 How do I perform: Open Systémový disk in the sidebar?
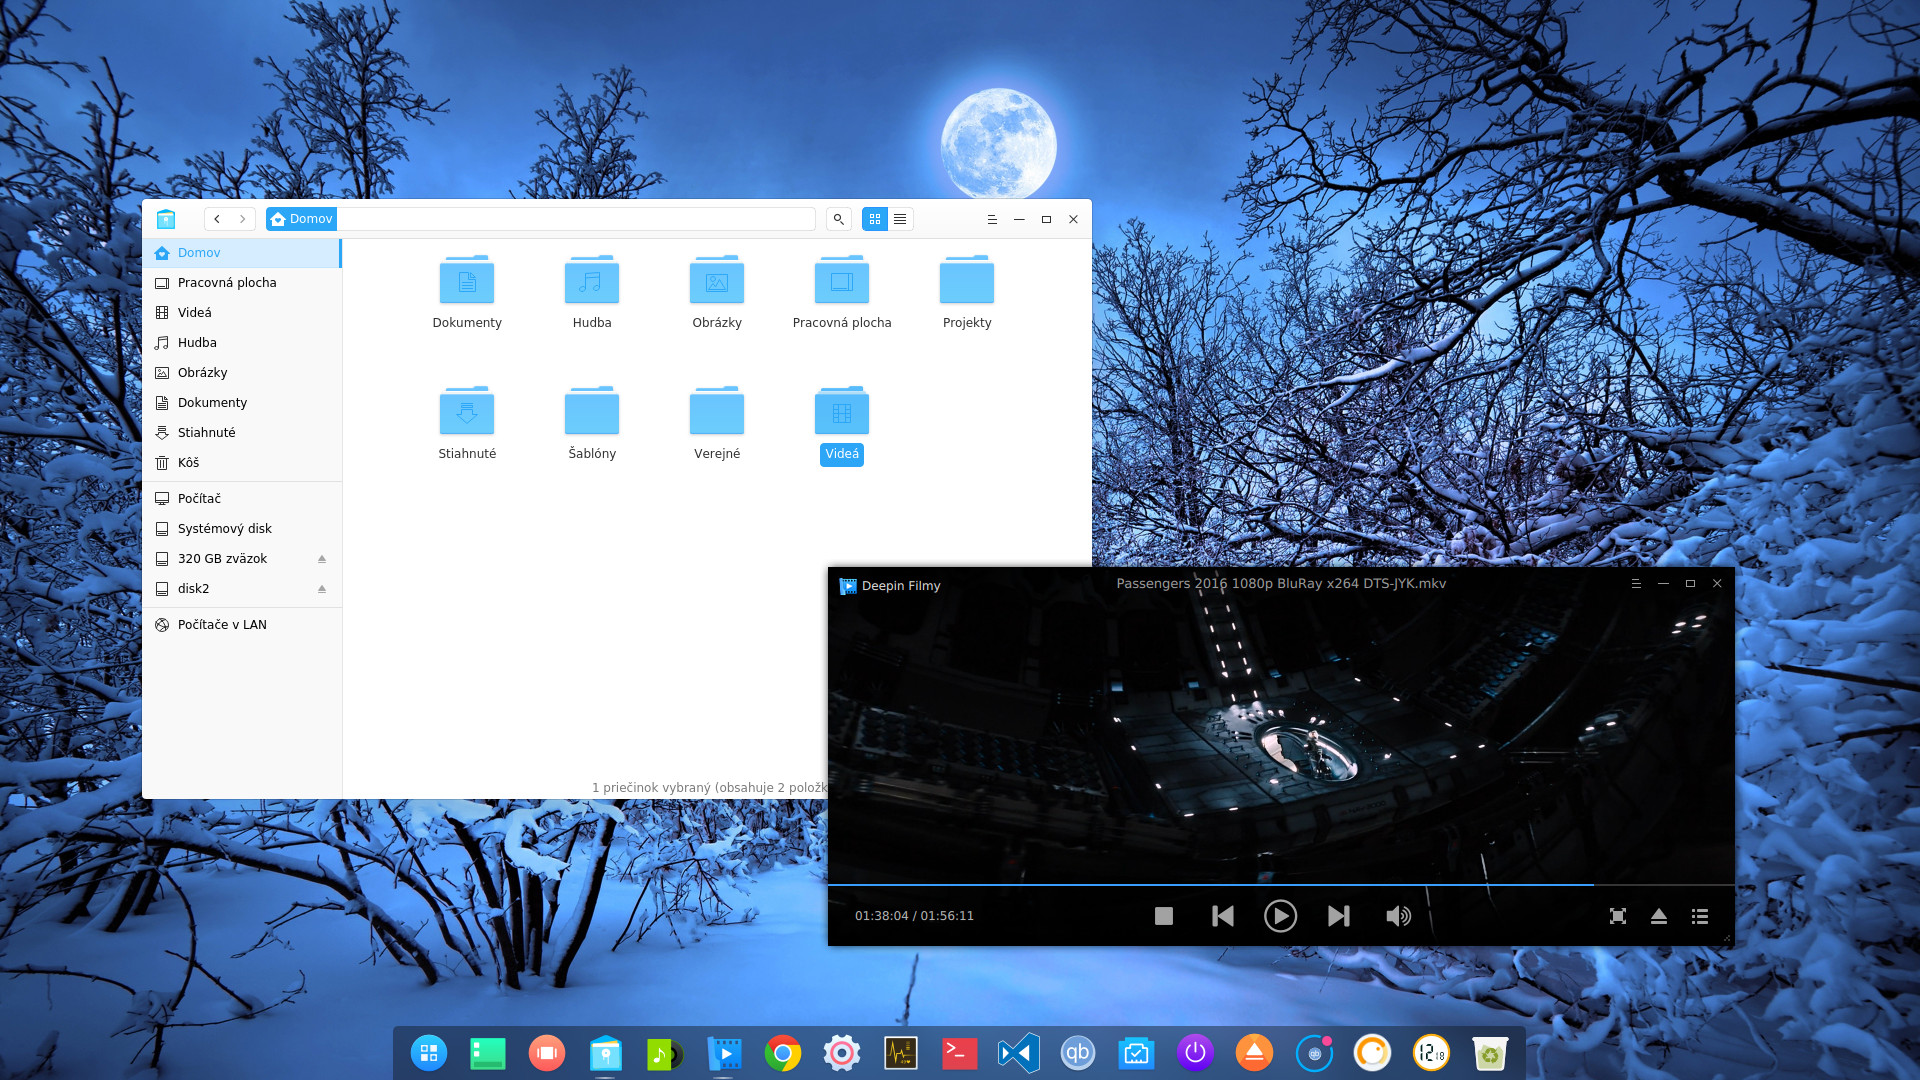[x=241, y=529]
